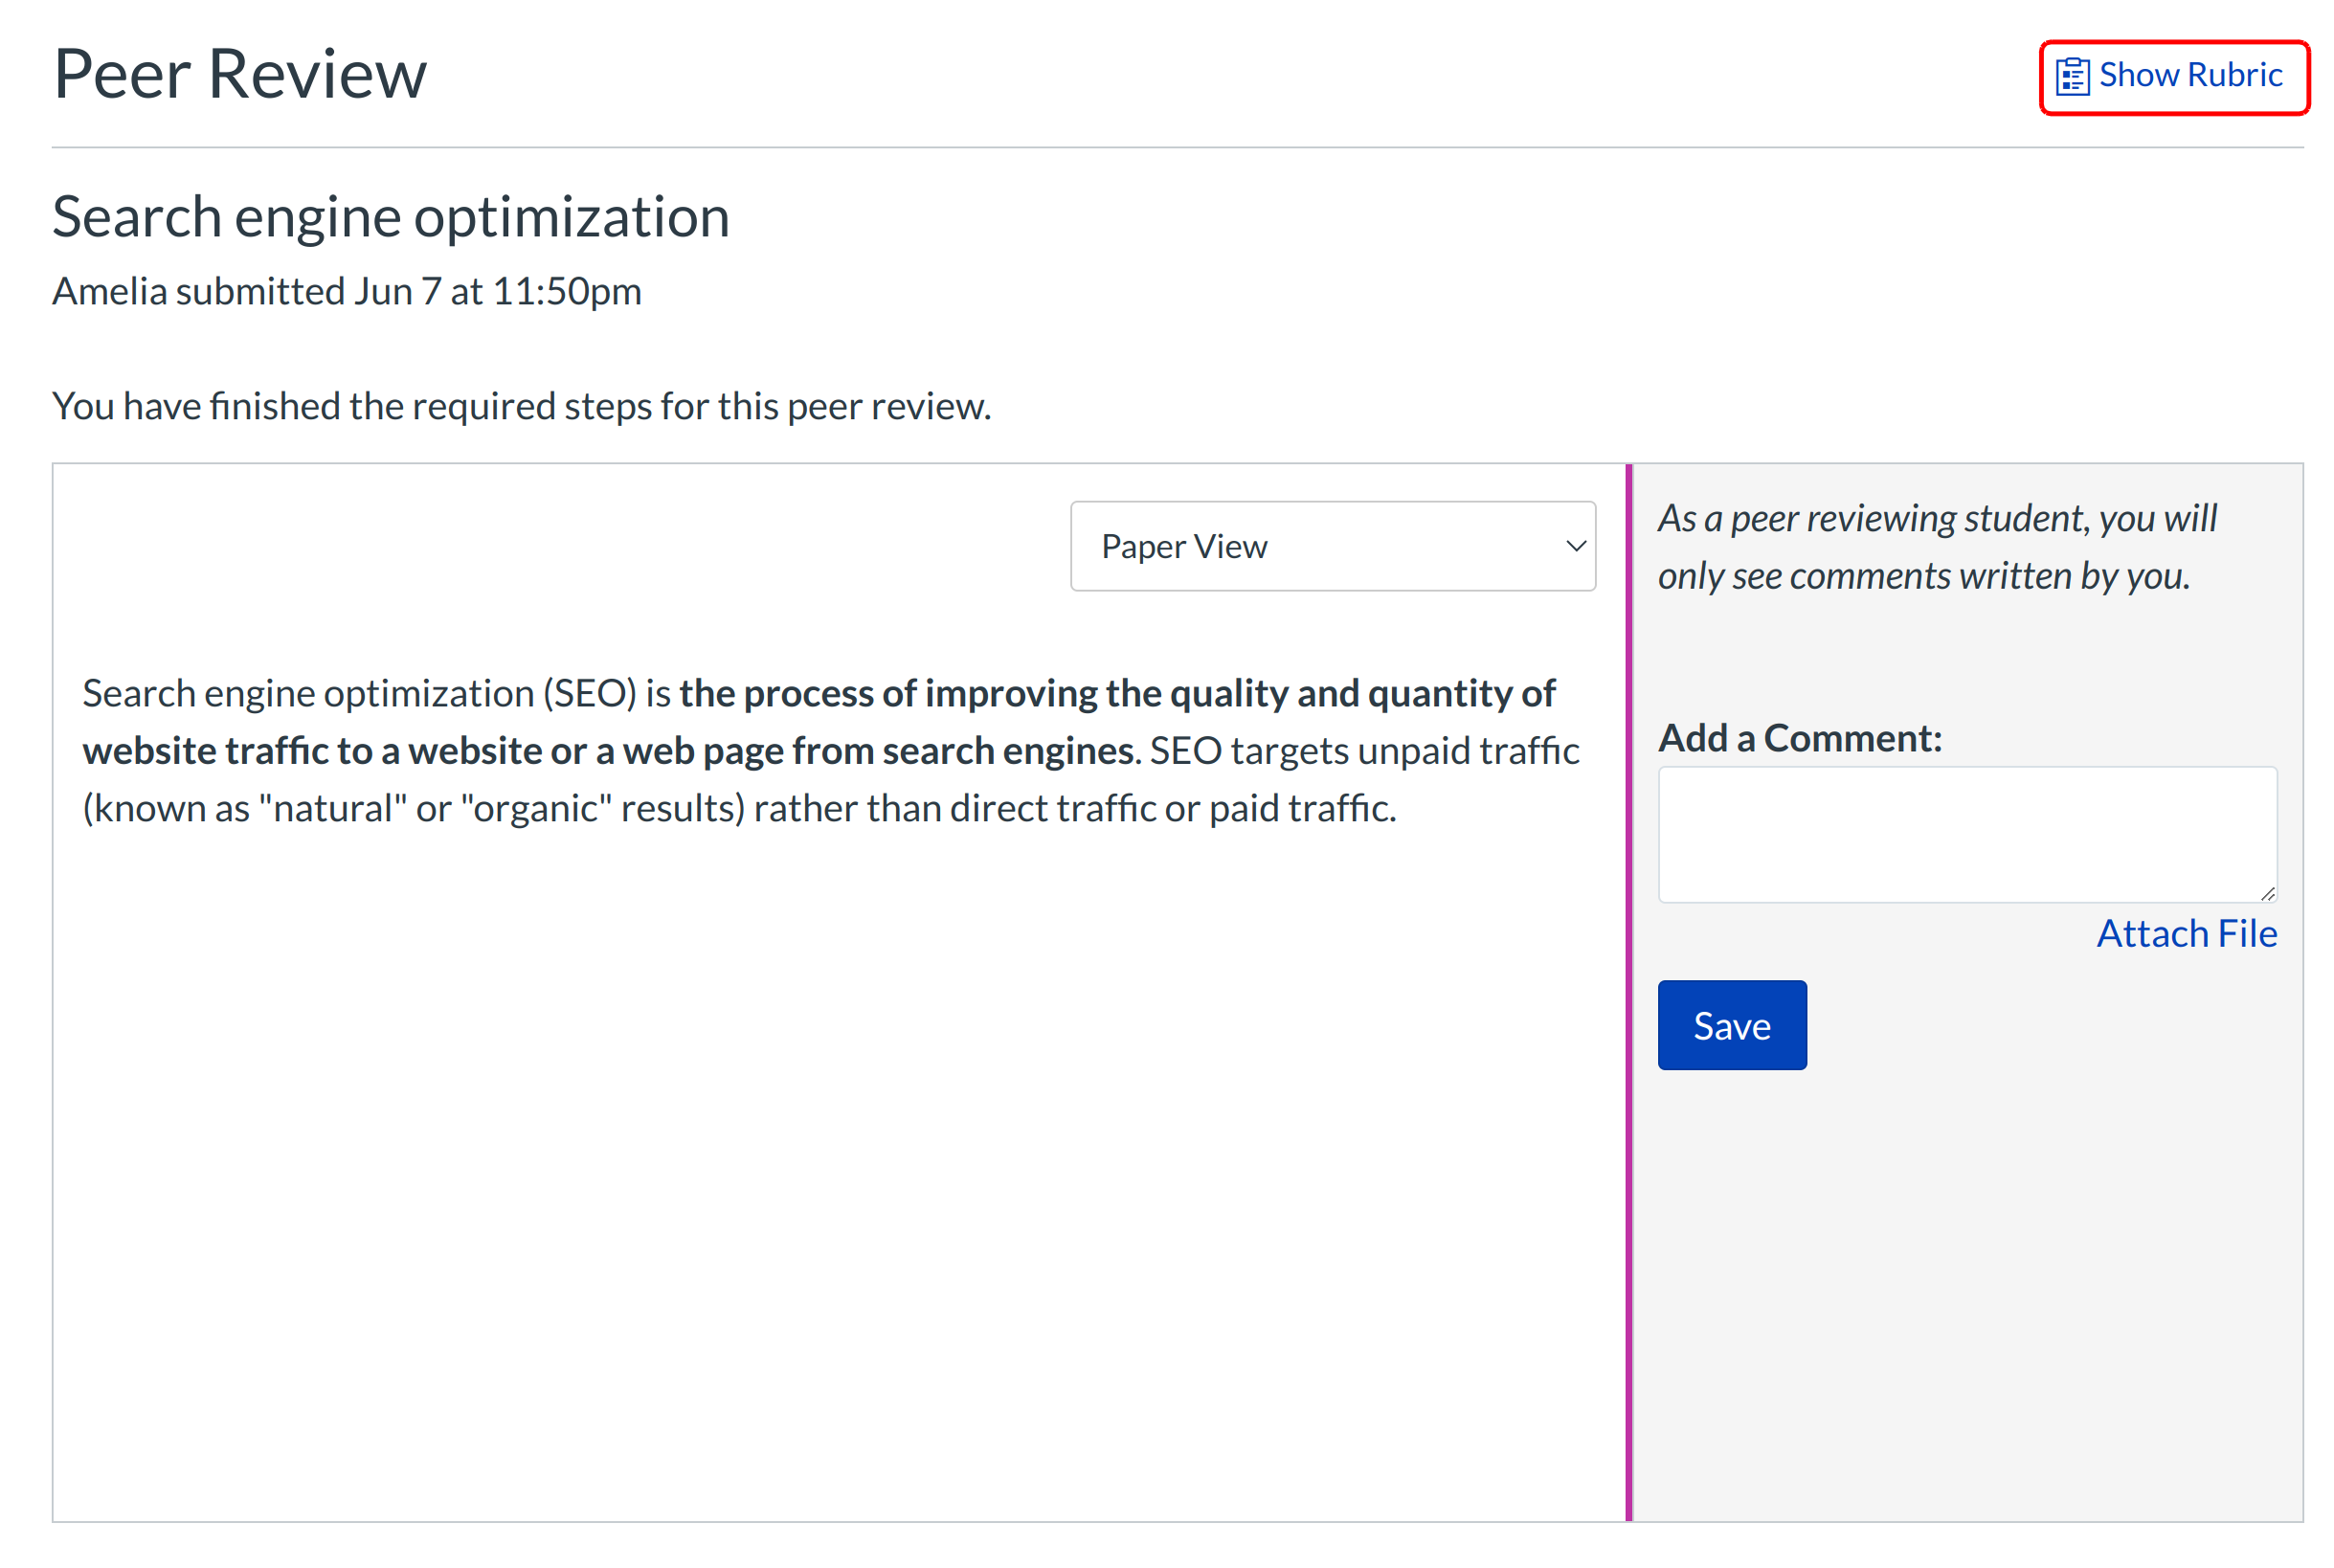Open the rubric with Show Rubric
Screen dimensions: 2334x1568
(x=2190, y=75)
